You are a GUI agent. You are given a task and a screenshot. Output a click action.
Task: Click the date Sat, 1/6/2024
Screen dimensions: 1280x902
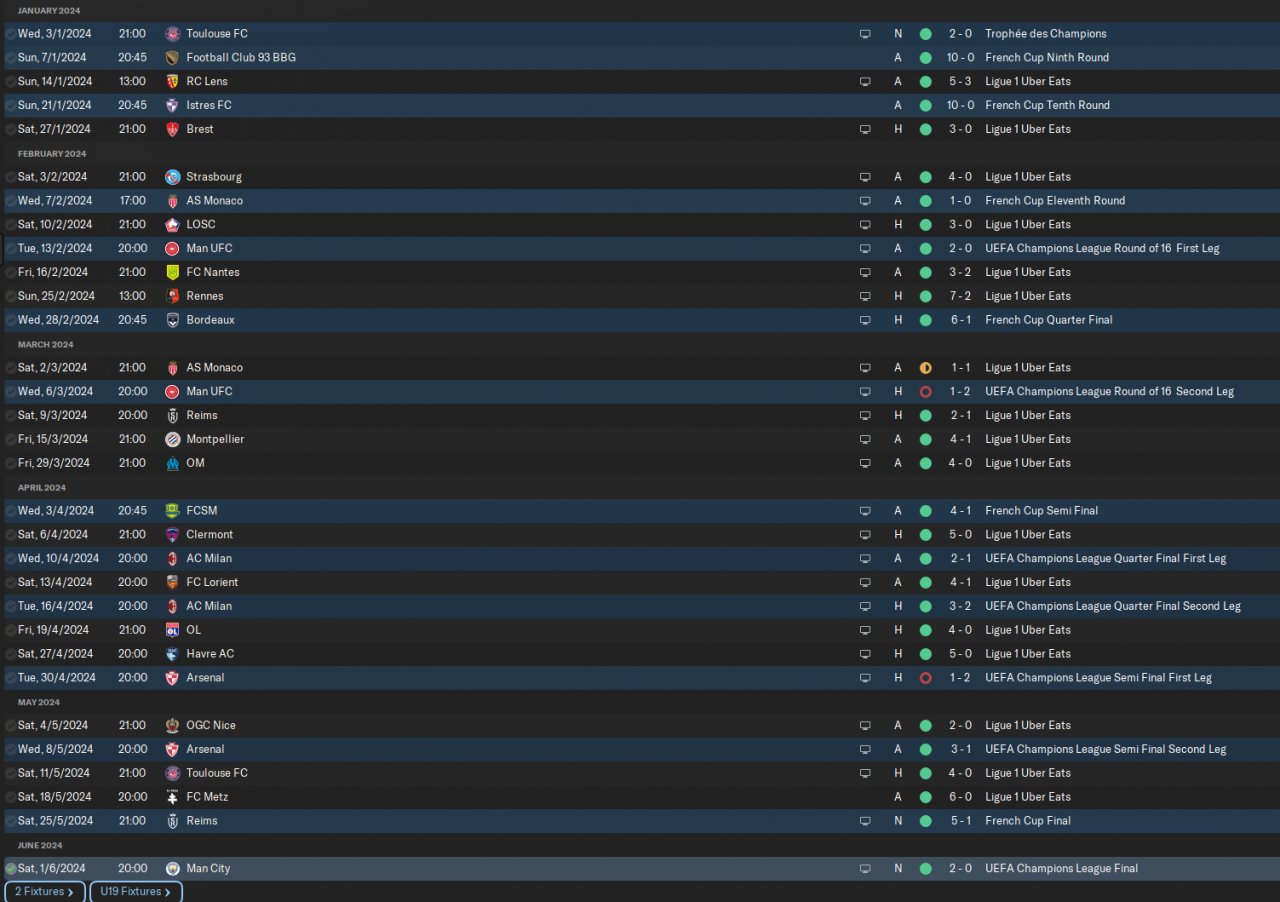pos(52,869)
